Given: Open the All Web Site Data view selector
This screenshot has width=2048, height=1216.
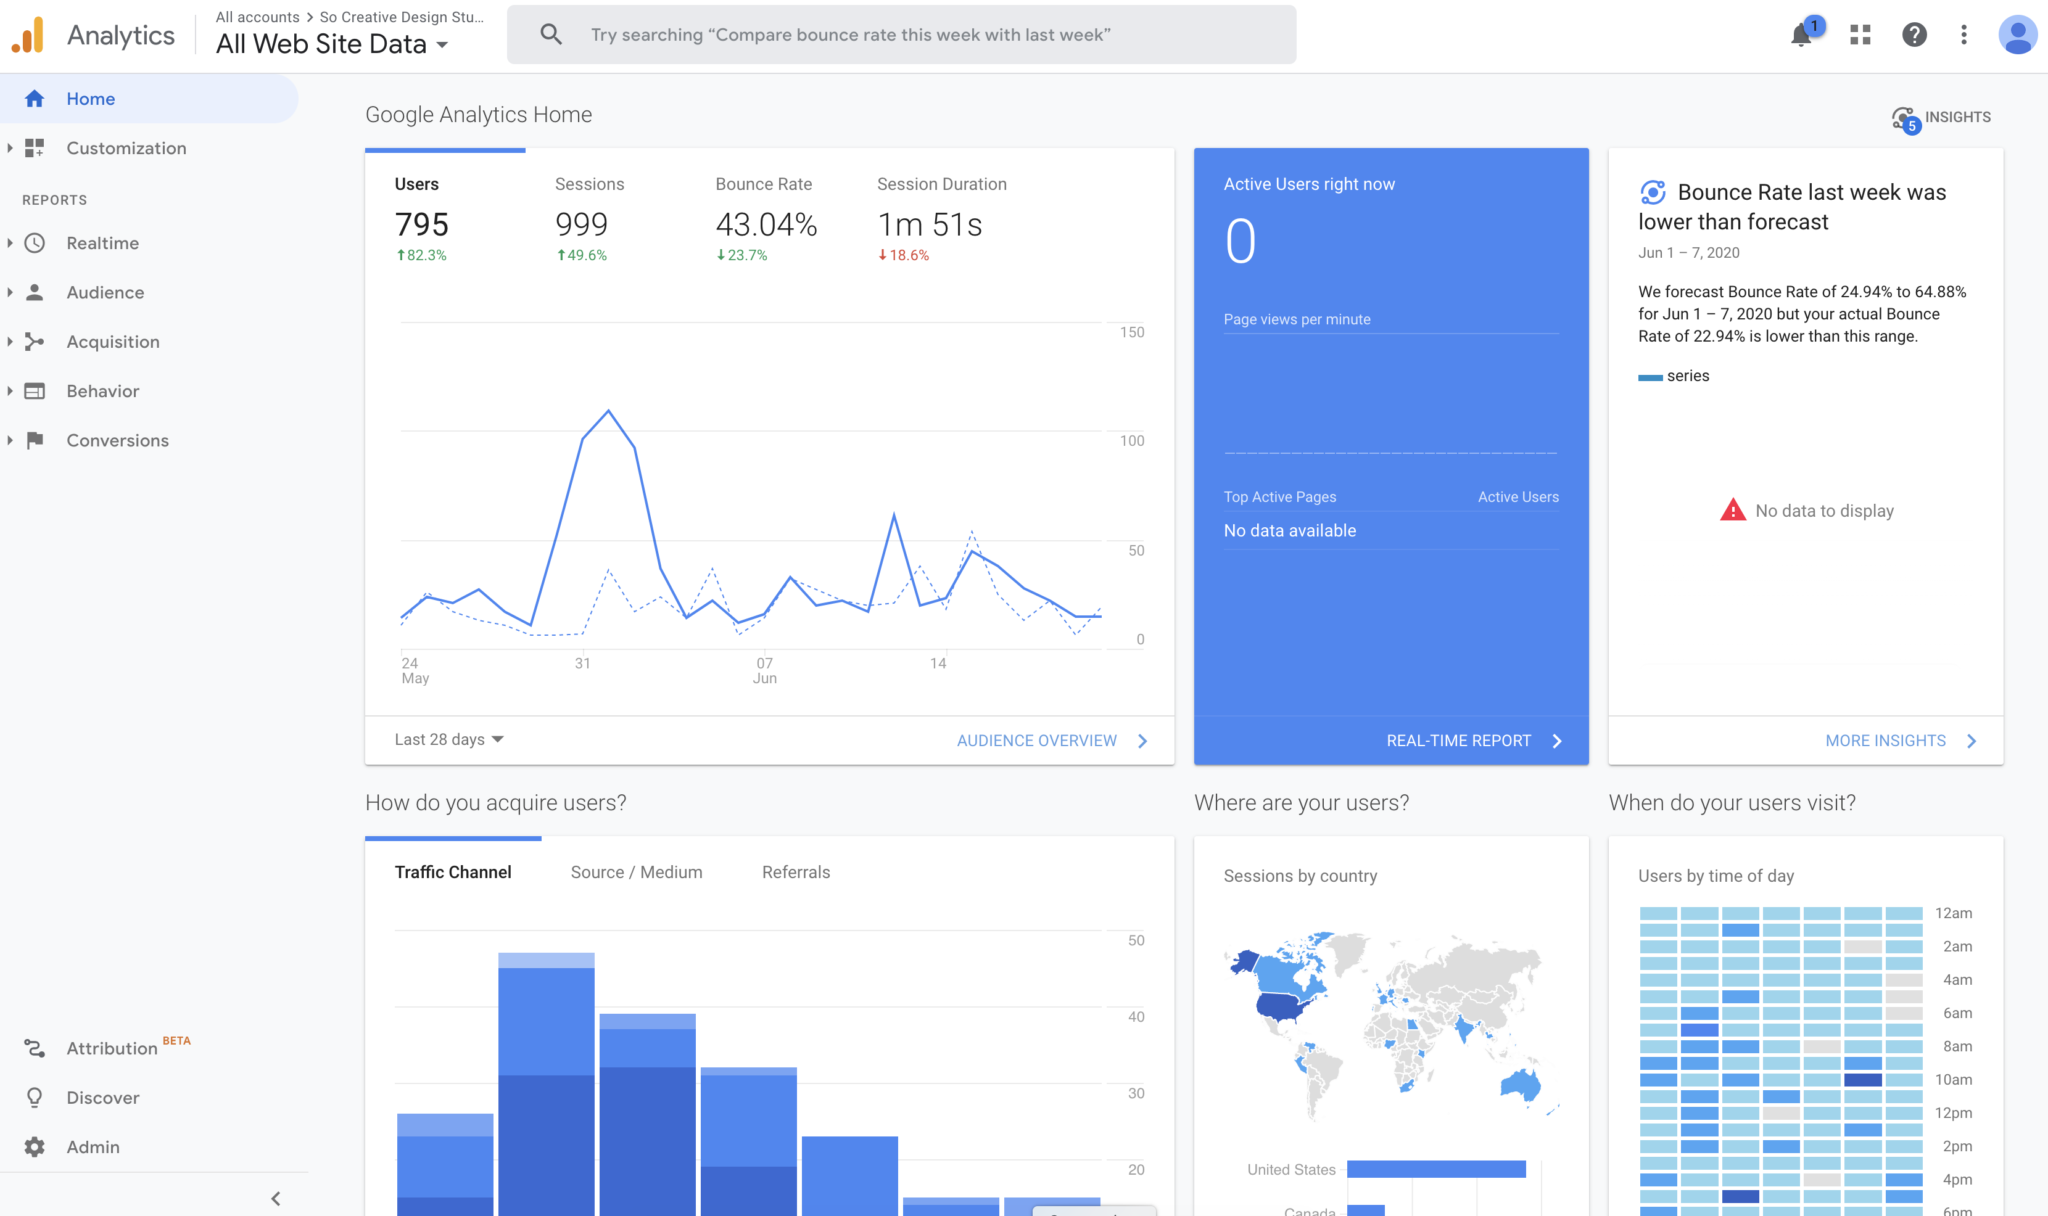Looking at the screenshot, I should pyautogui.click(x=332, y=44).
